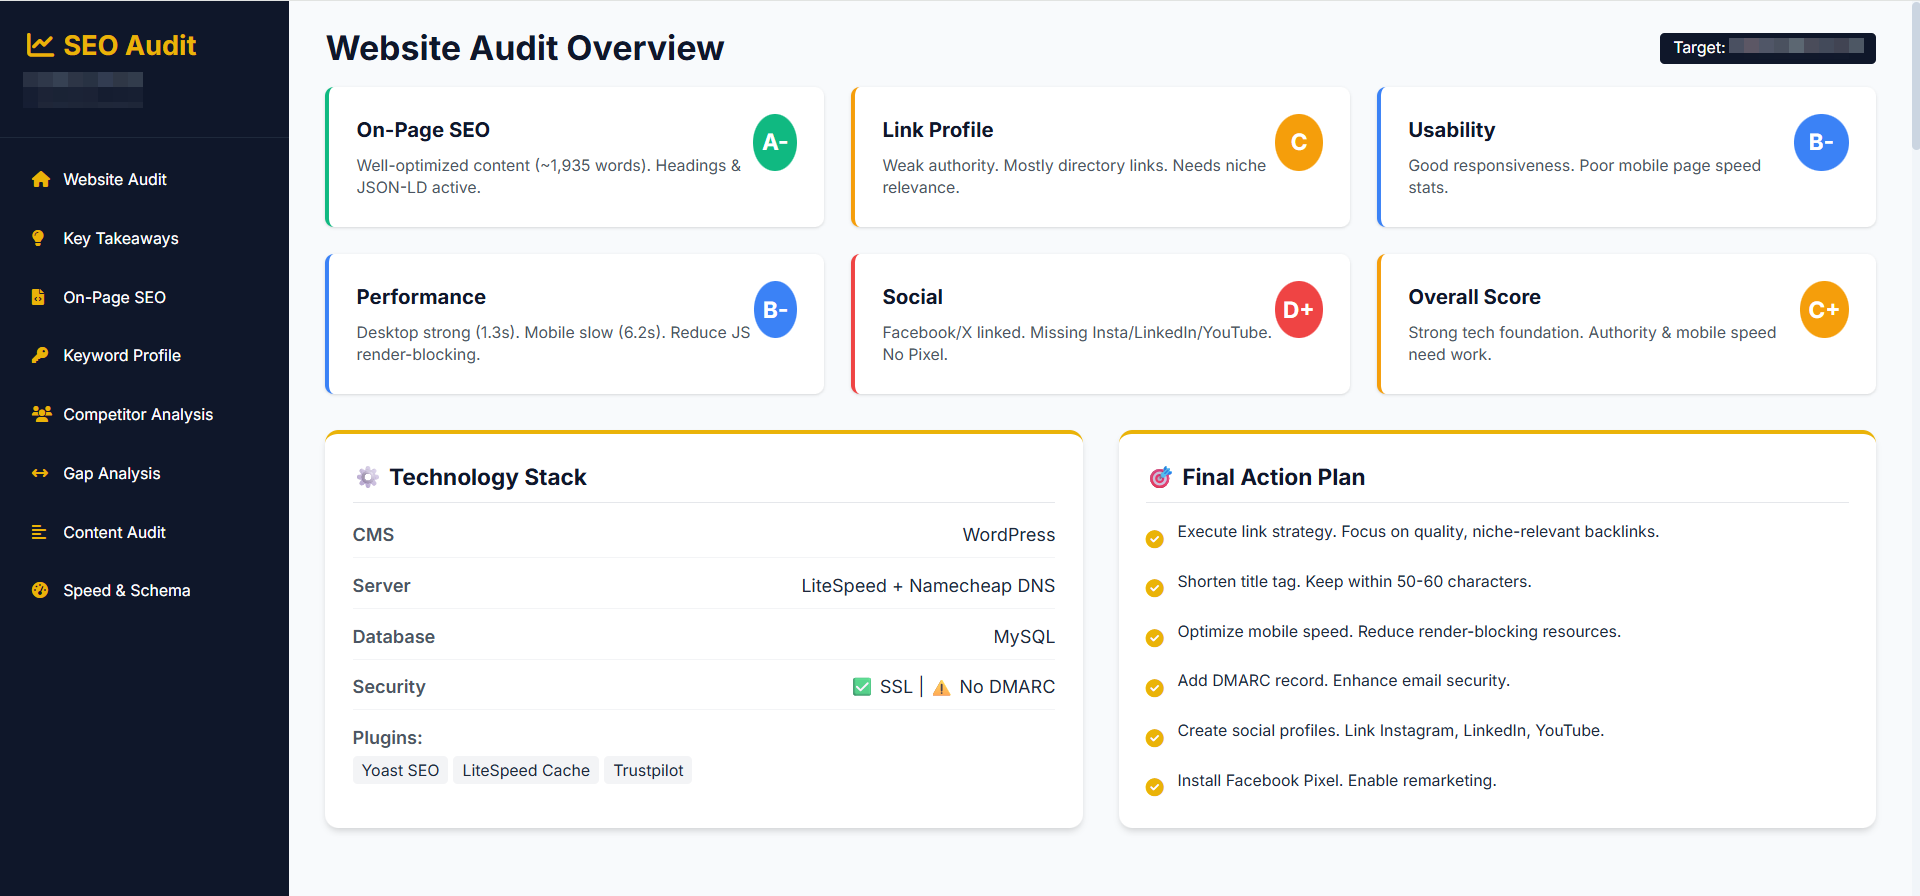Click the B- grade badge on Performance card
This screenshot has height=896, width=1920.
point(775,309)
